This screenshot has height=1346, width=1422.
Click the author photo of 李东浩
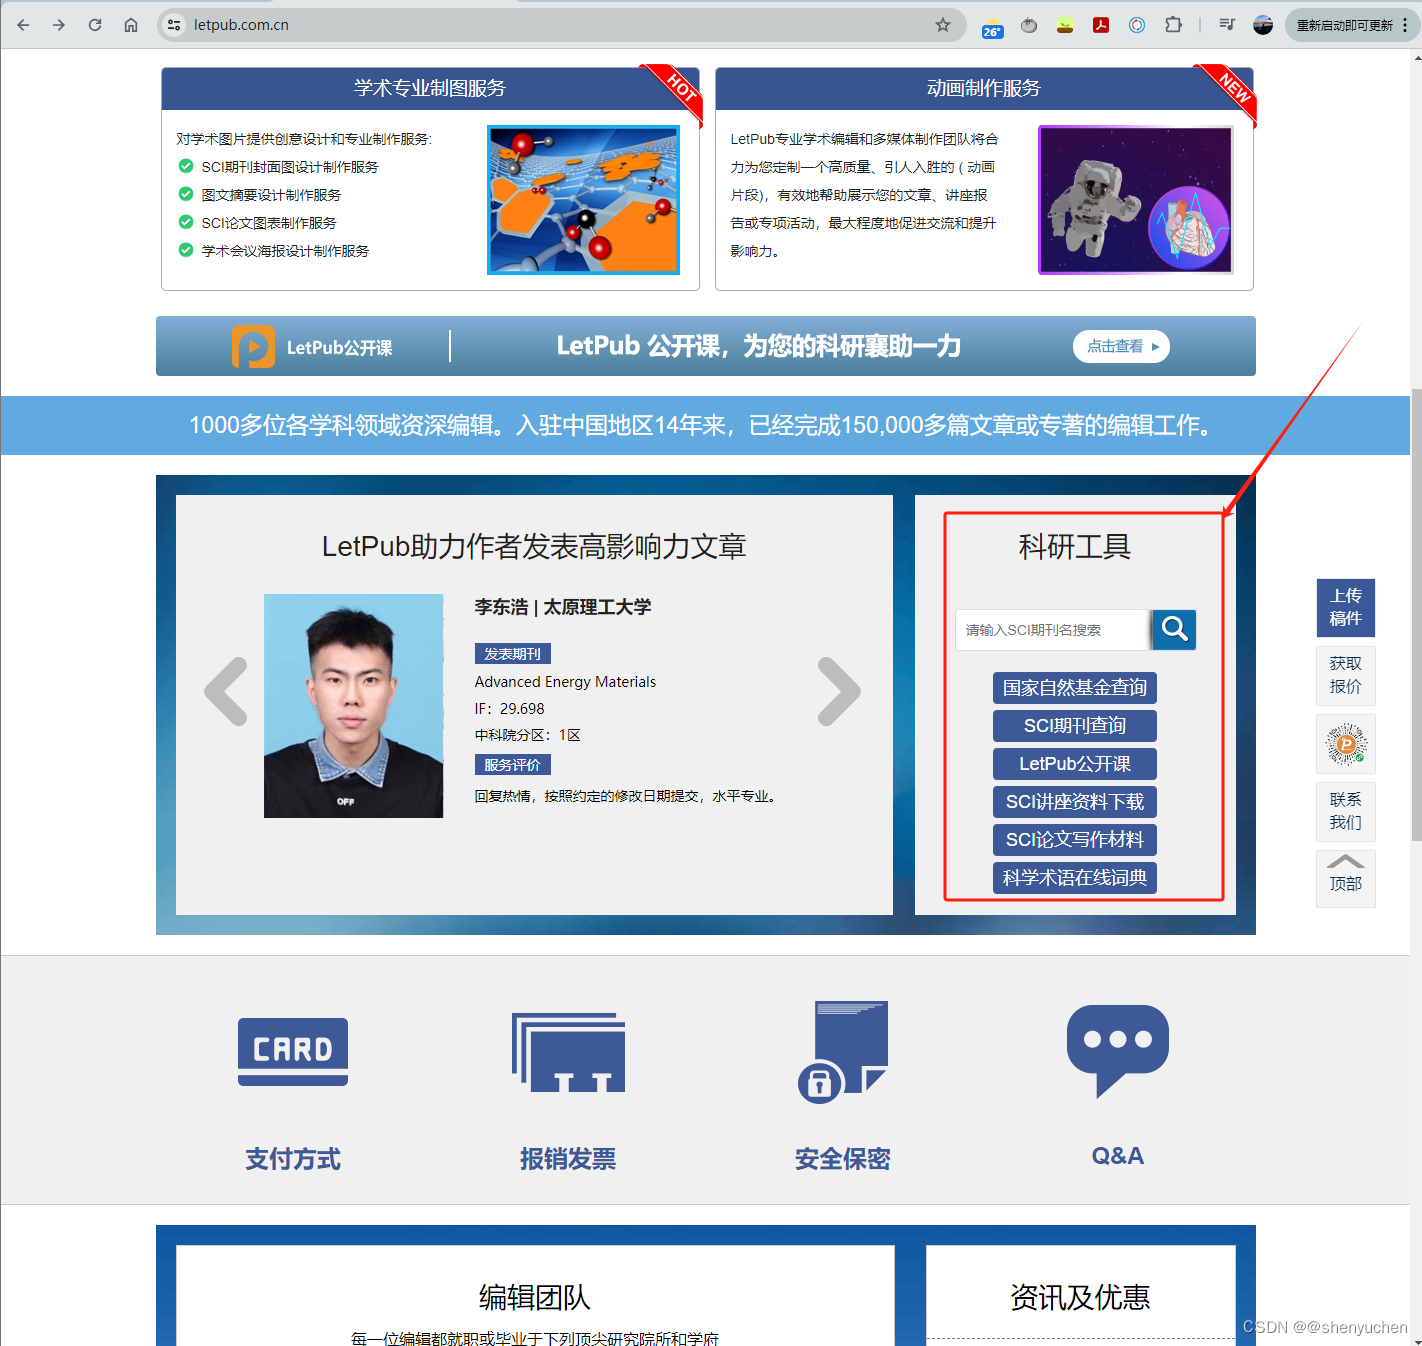[x=353, y=706]
